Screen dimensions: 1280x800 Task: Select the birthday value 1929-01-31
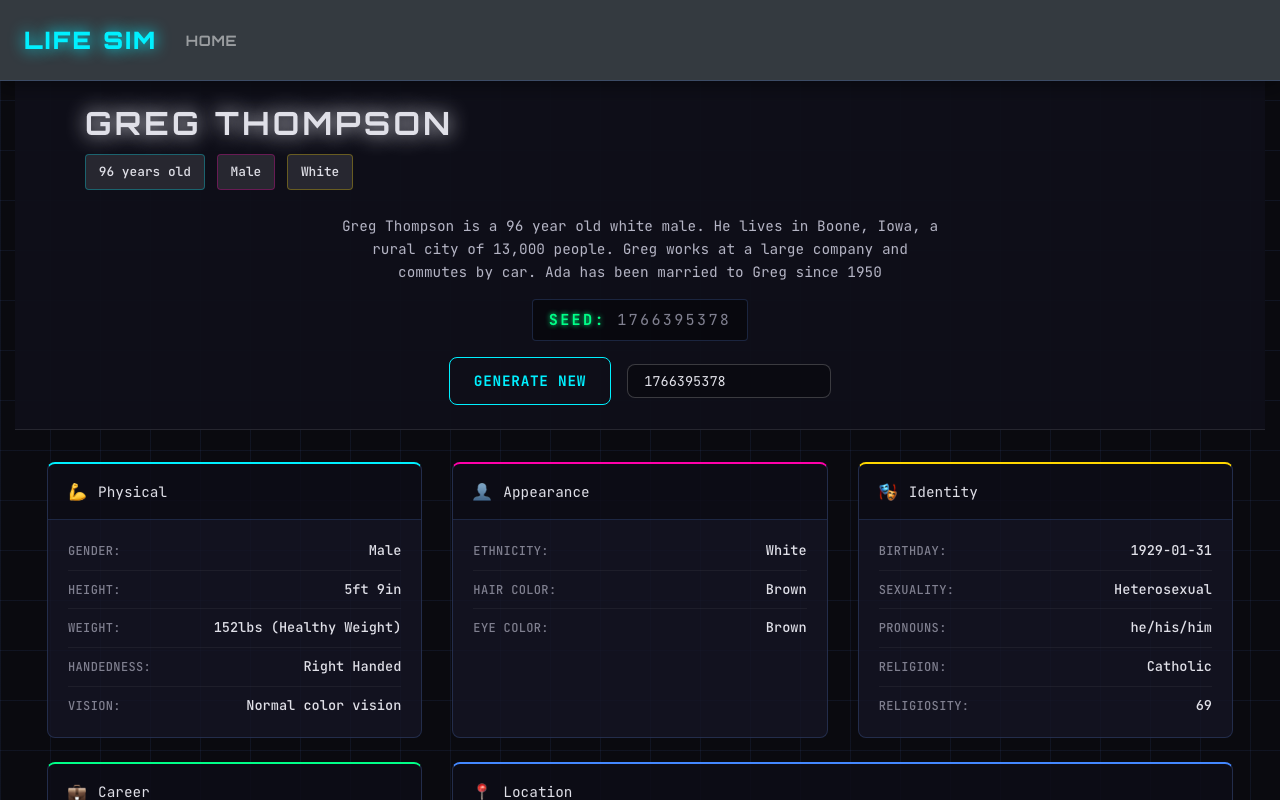[x=1170, y=551]
